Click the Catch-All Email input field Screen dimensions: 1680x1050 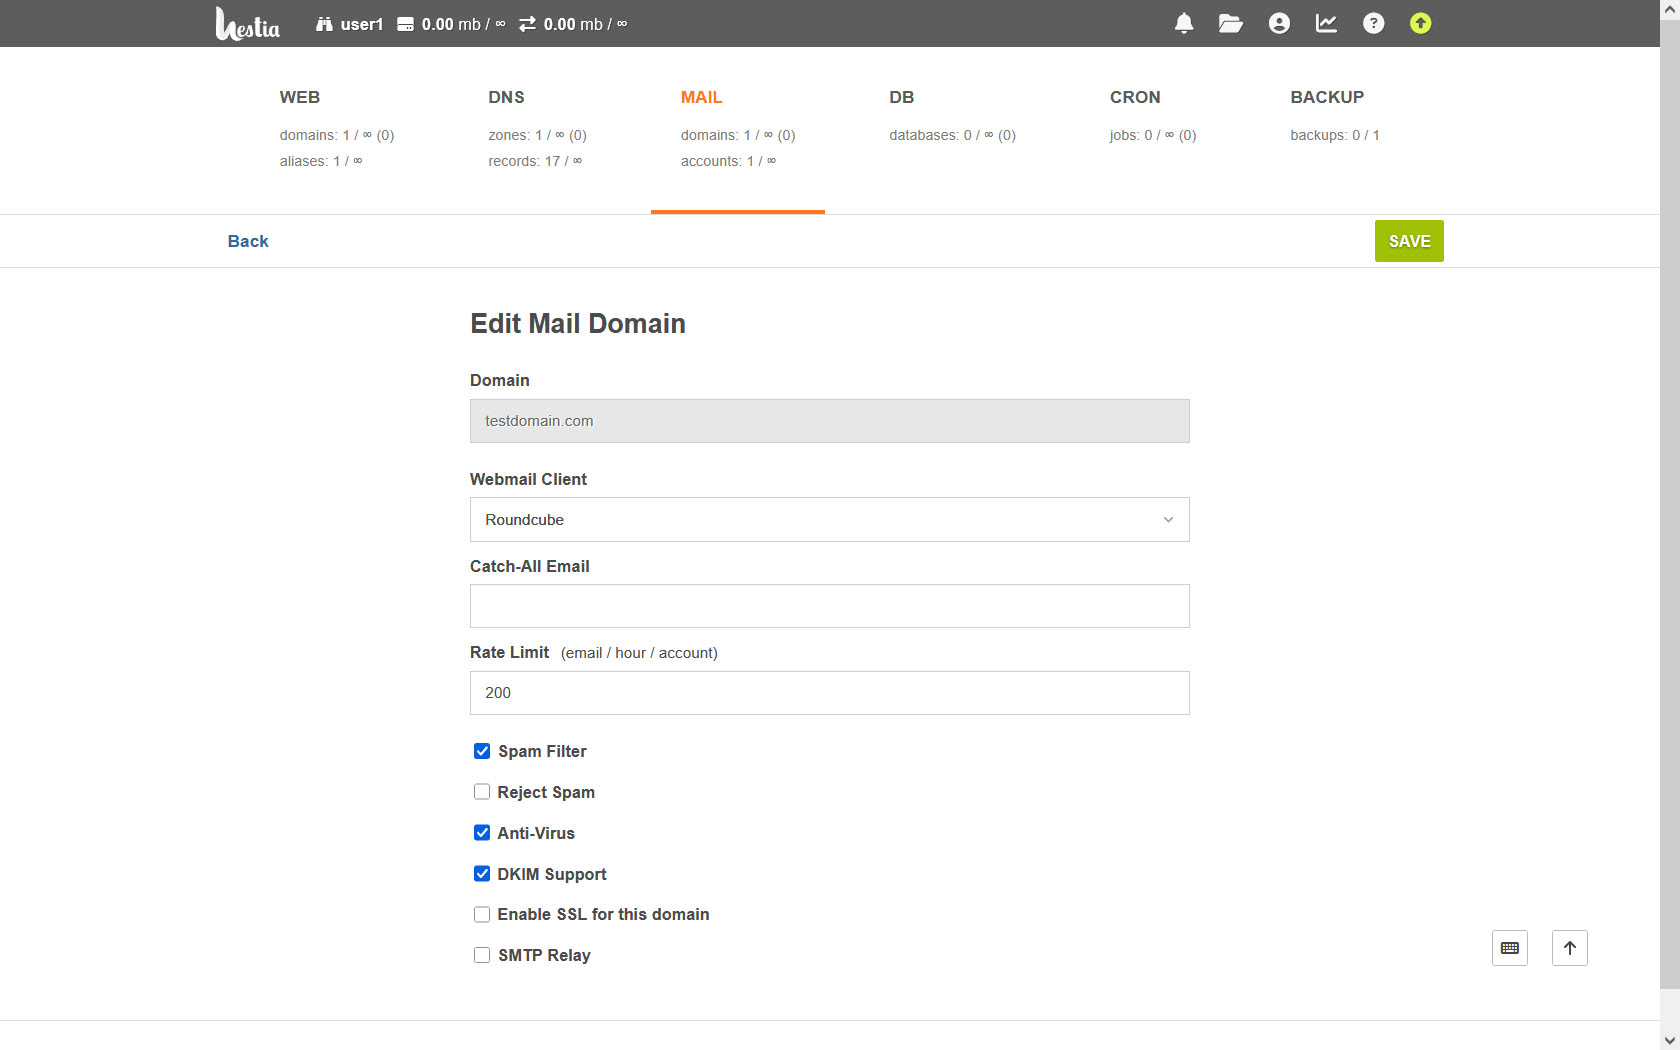click(x=829, y=606)
